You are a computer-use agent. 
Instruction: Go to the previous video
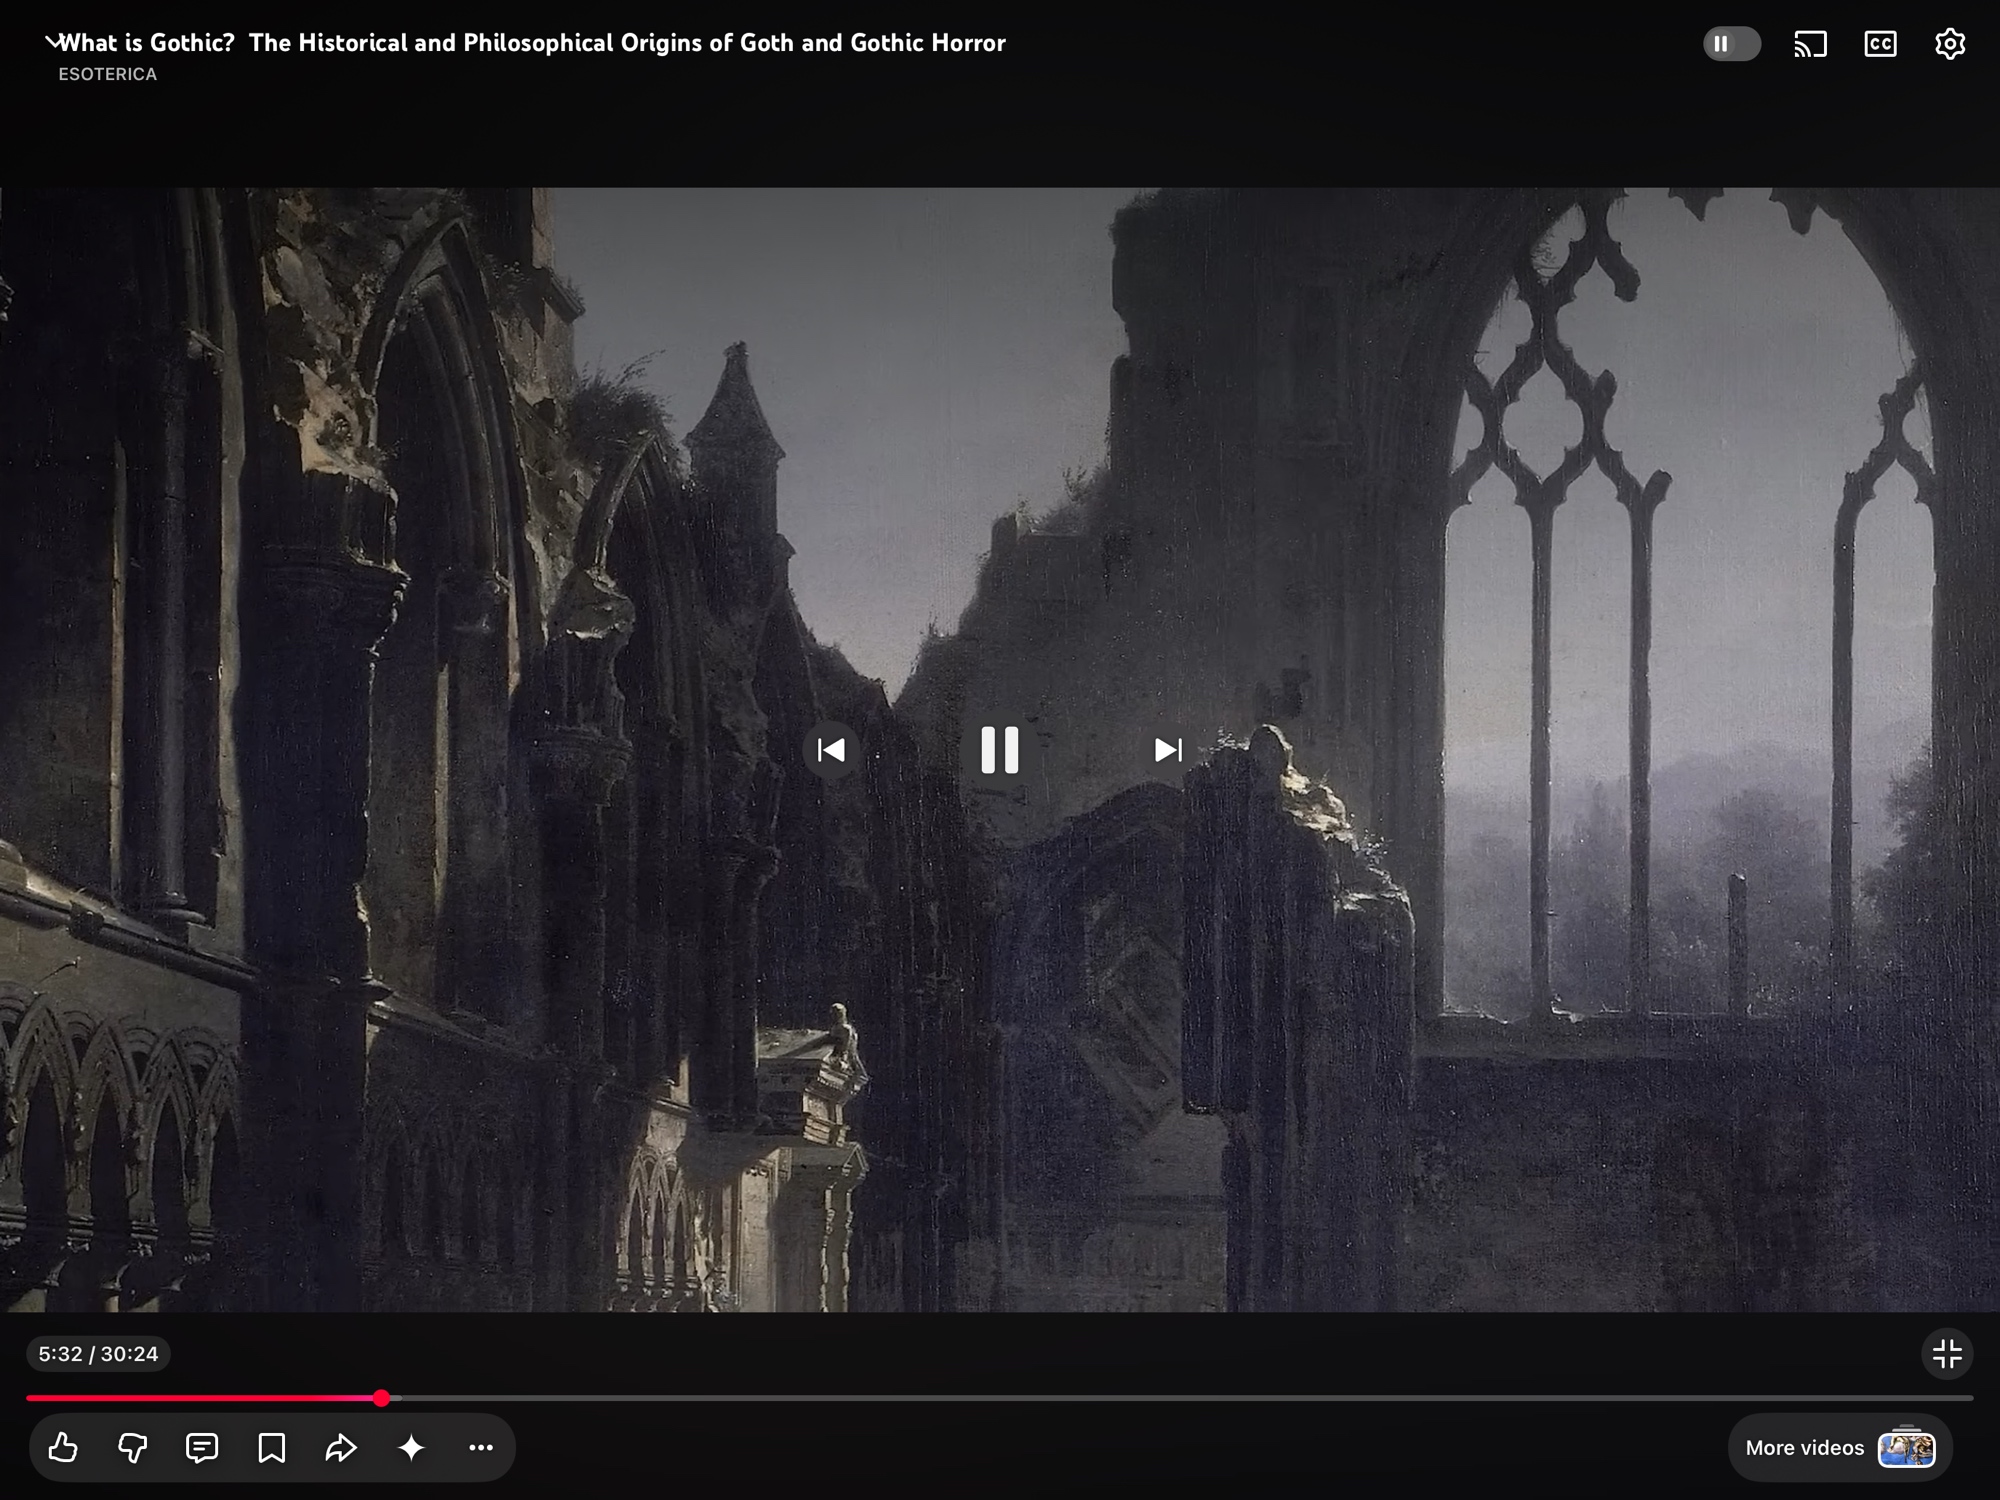[x=831, y=750]
